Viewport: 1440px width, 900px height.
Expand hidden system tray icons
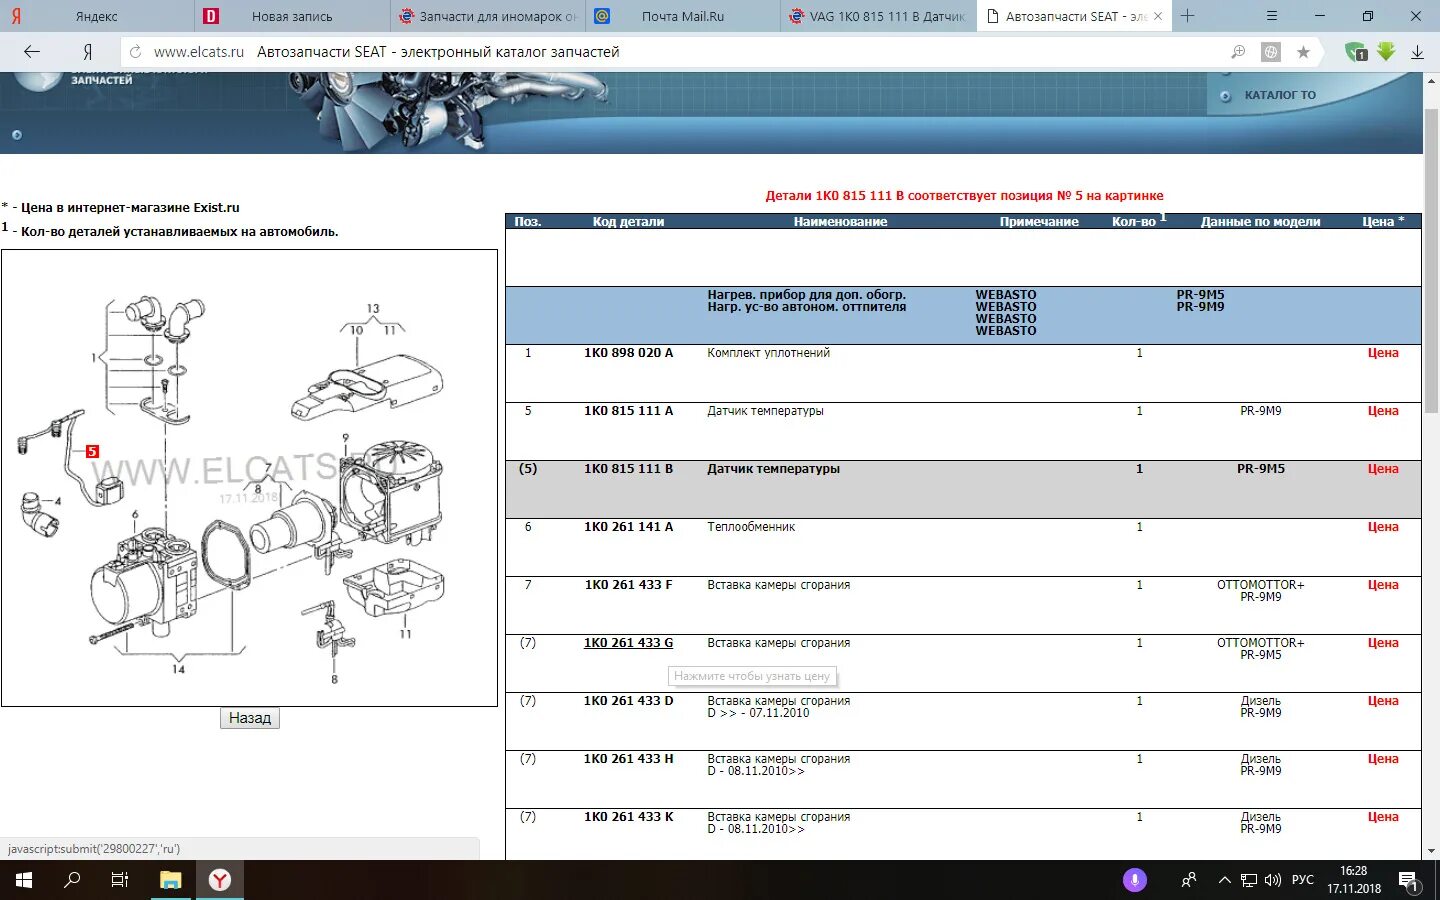[1224, 880]
